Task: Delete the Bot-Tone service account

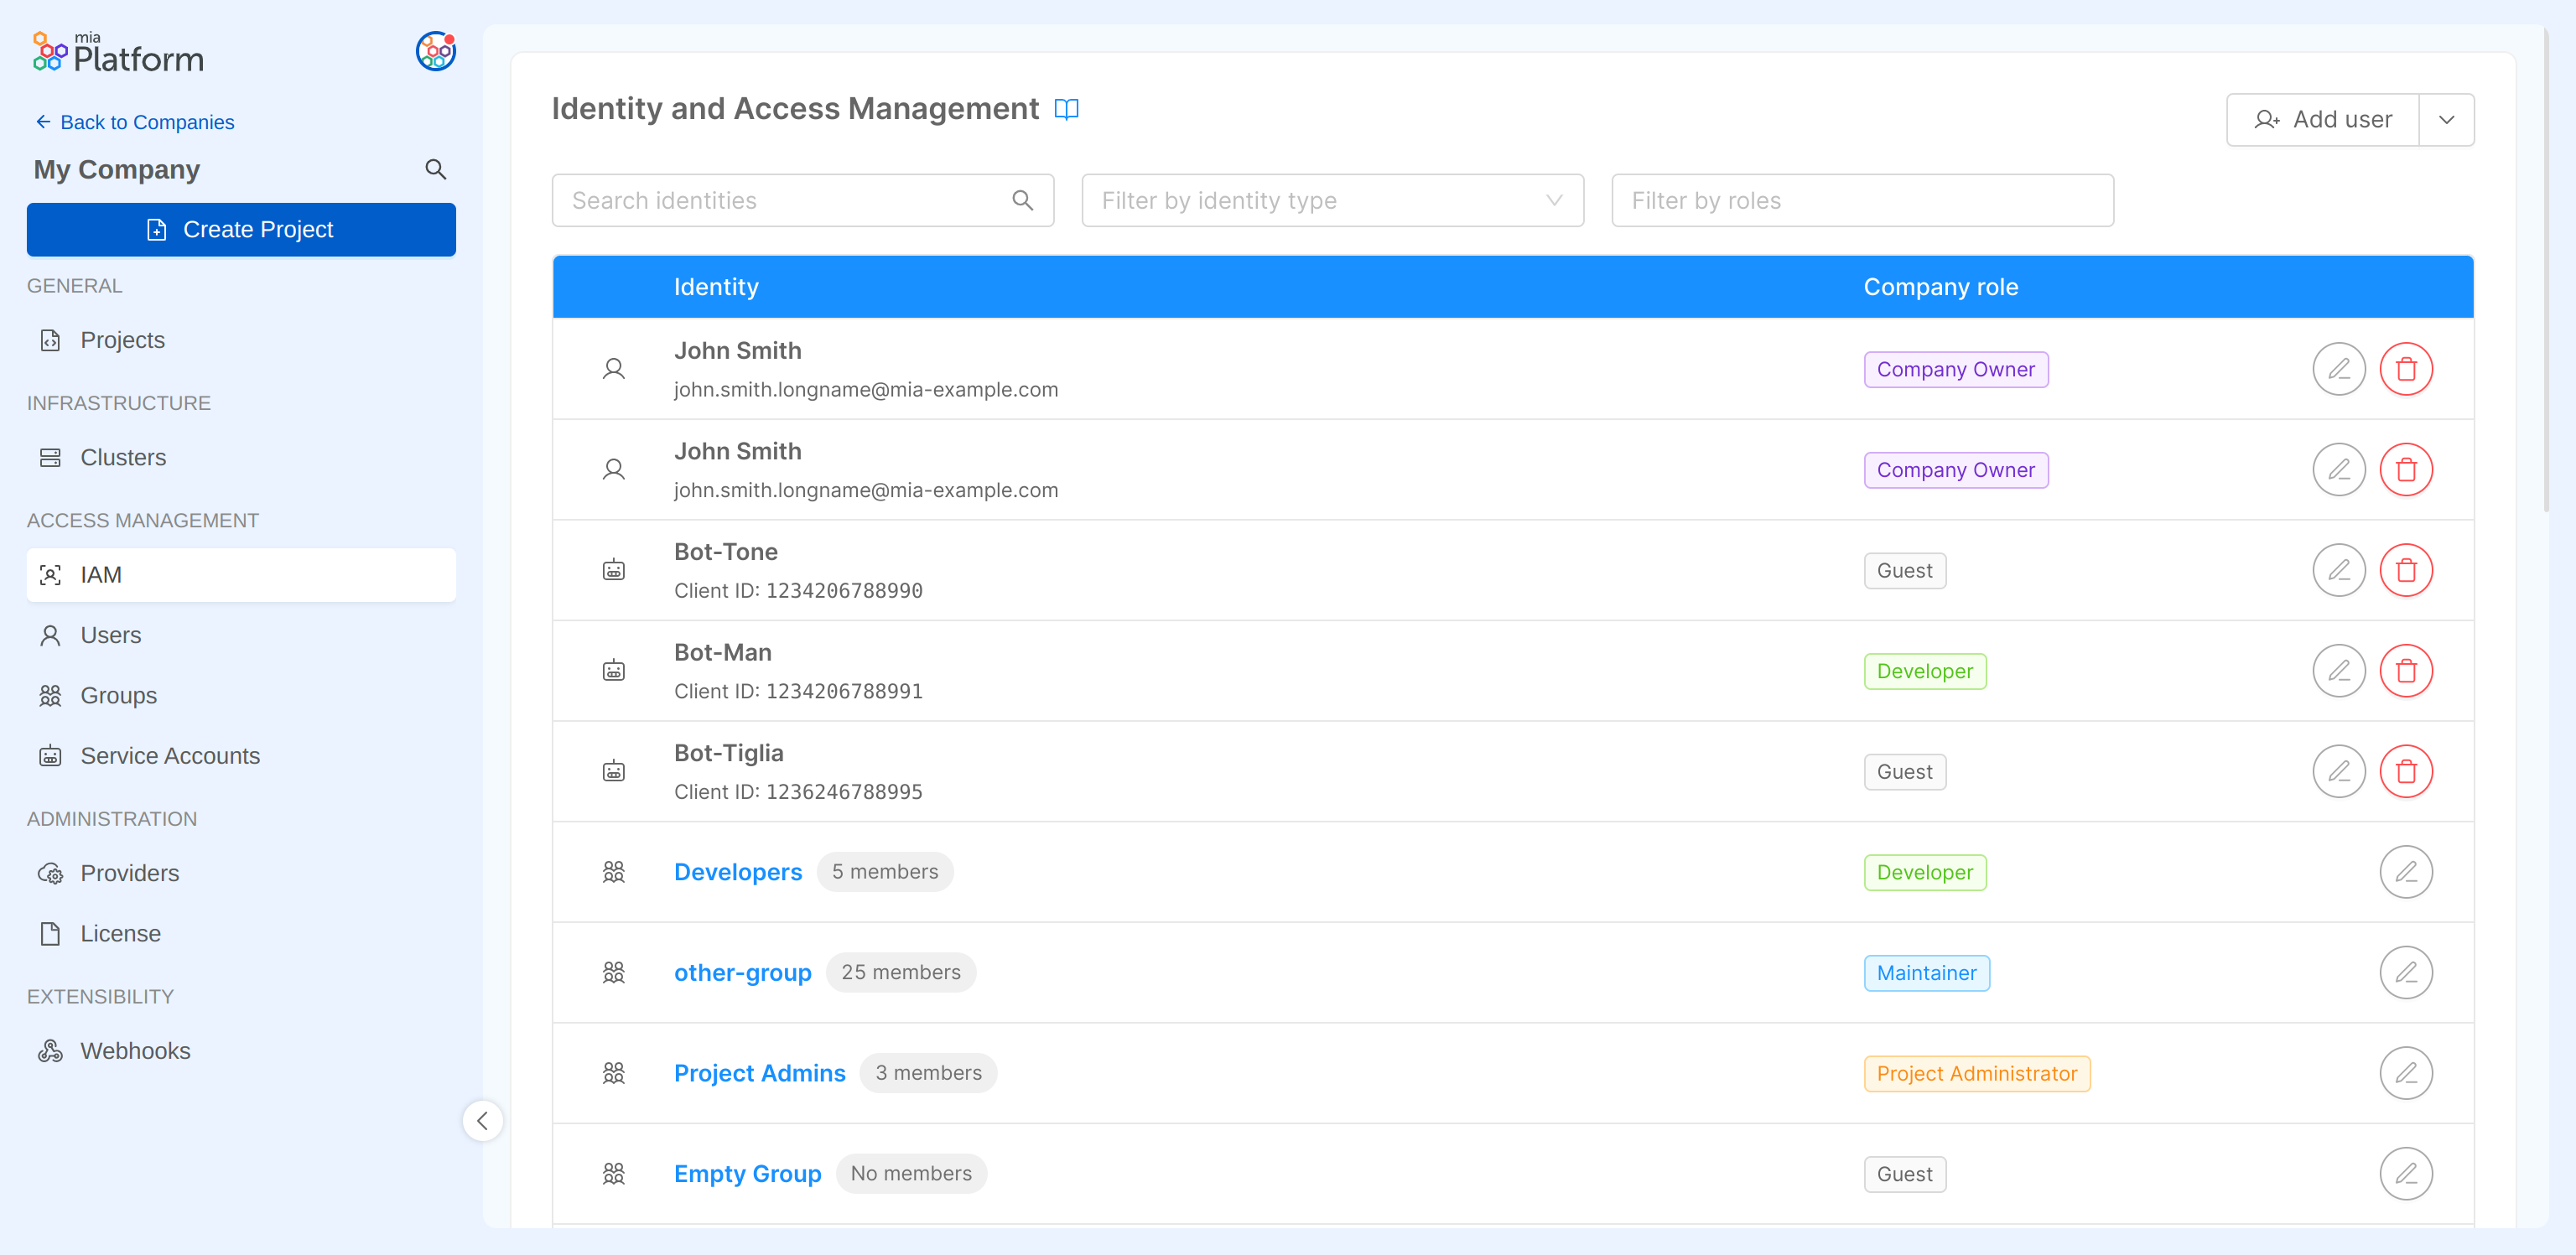Action: pyautogui.click(x=2405, y=570)
